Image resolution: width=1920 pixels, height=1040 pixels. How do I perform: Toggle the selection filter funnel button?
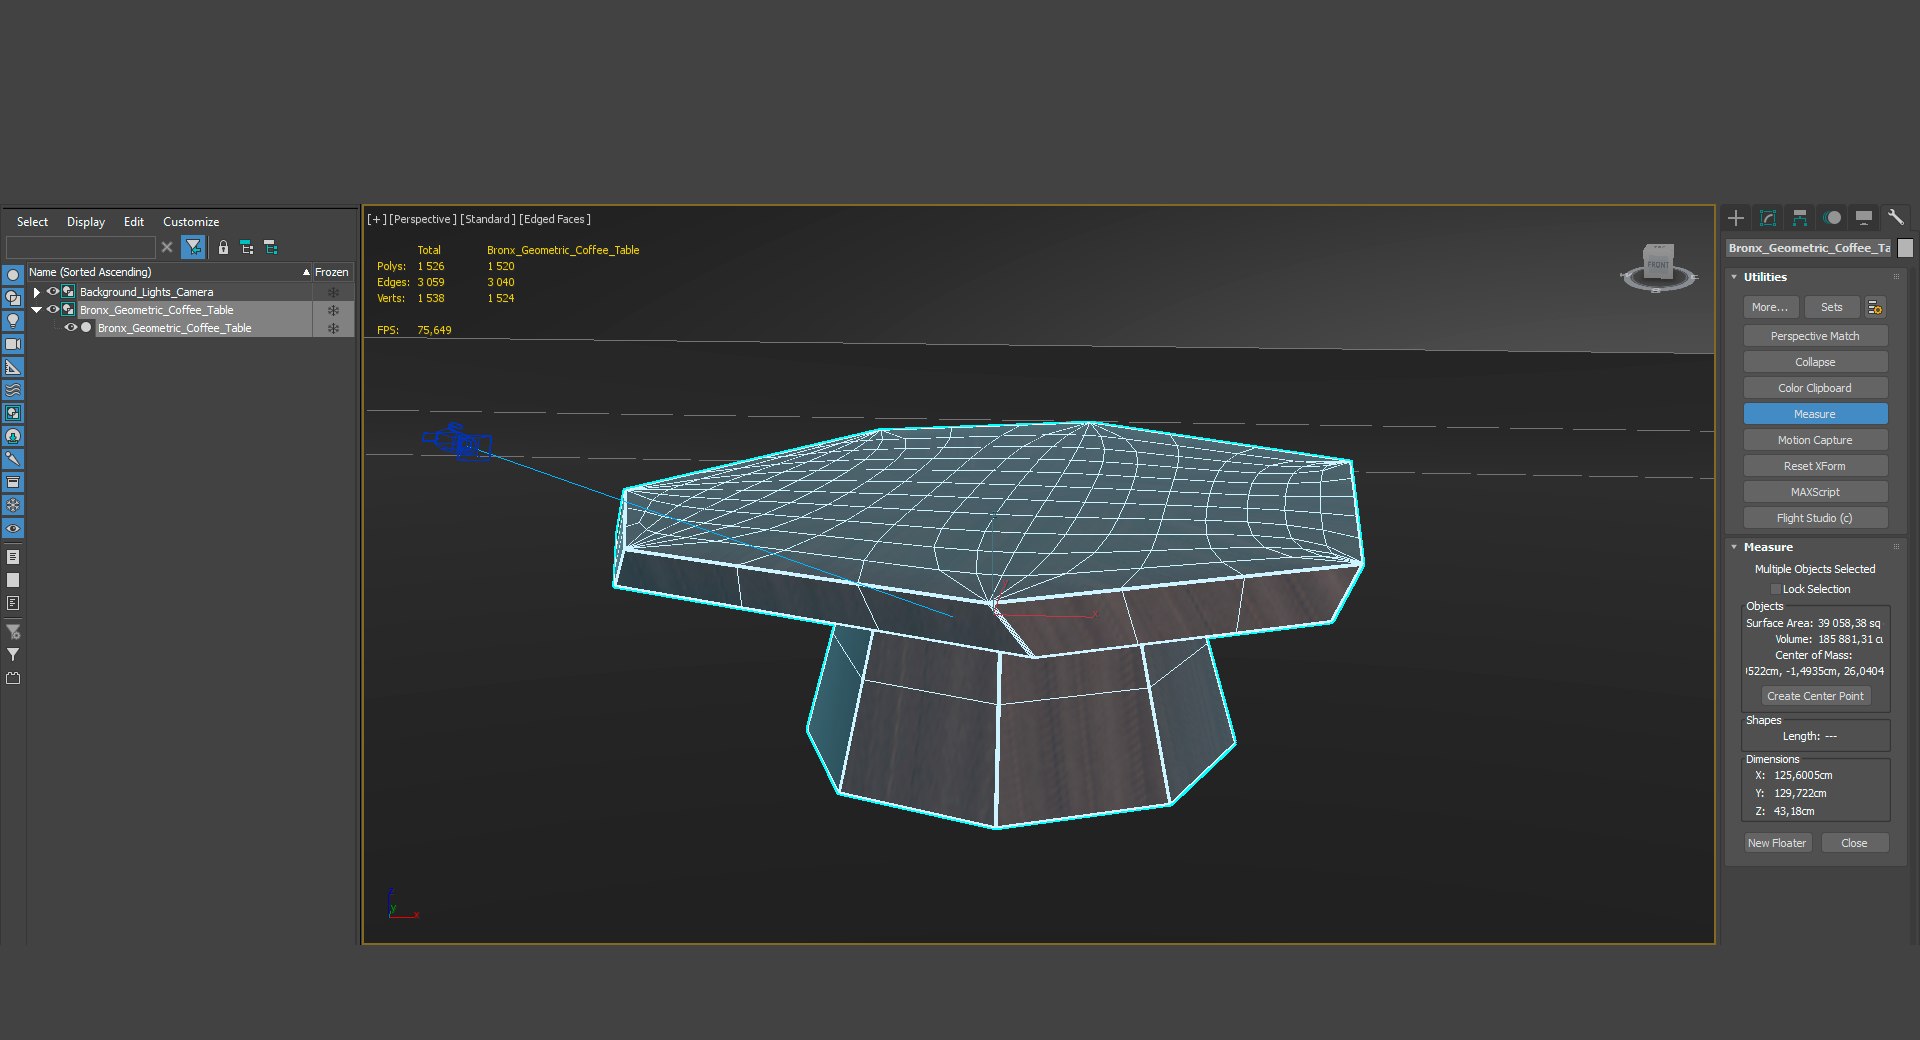[193, 247]
